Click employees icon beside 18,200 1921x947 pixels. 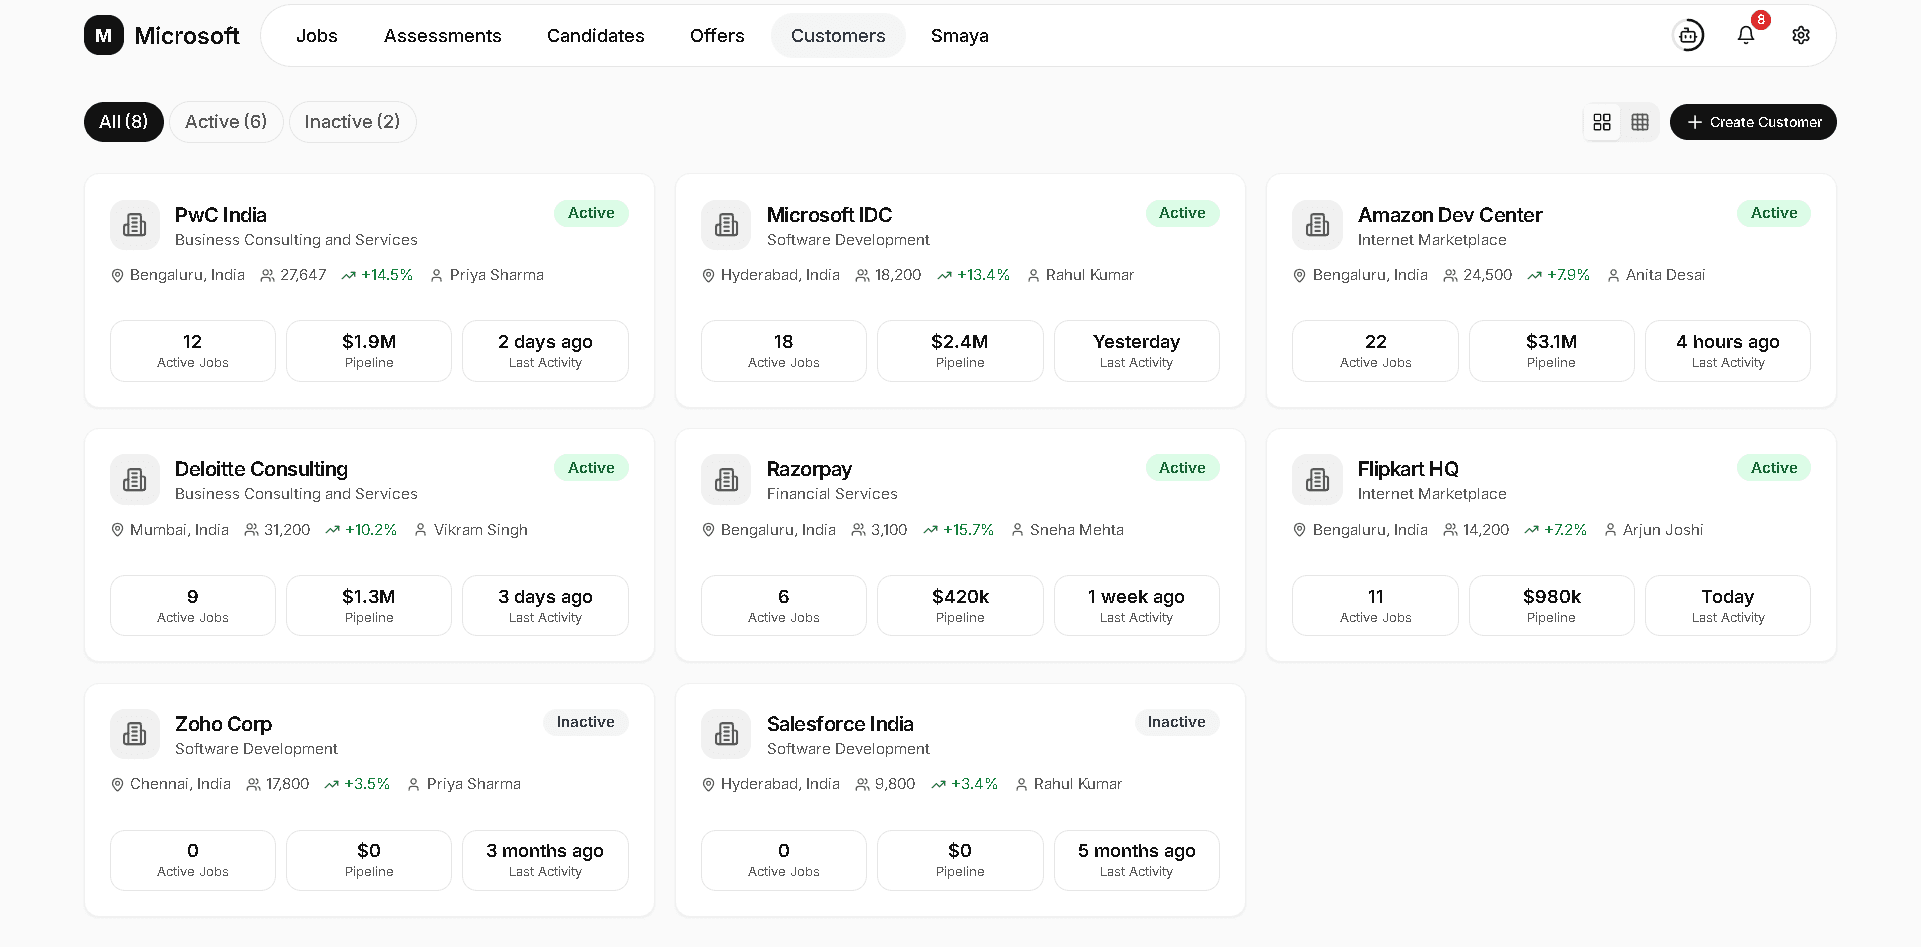point(862,275)
